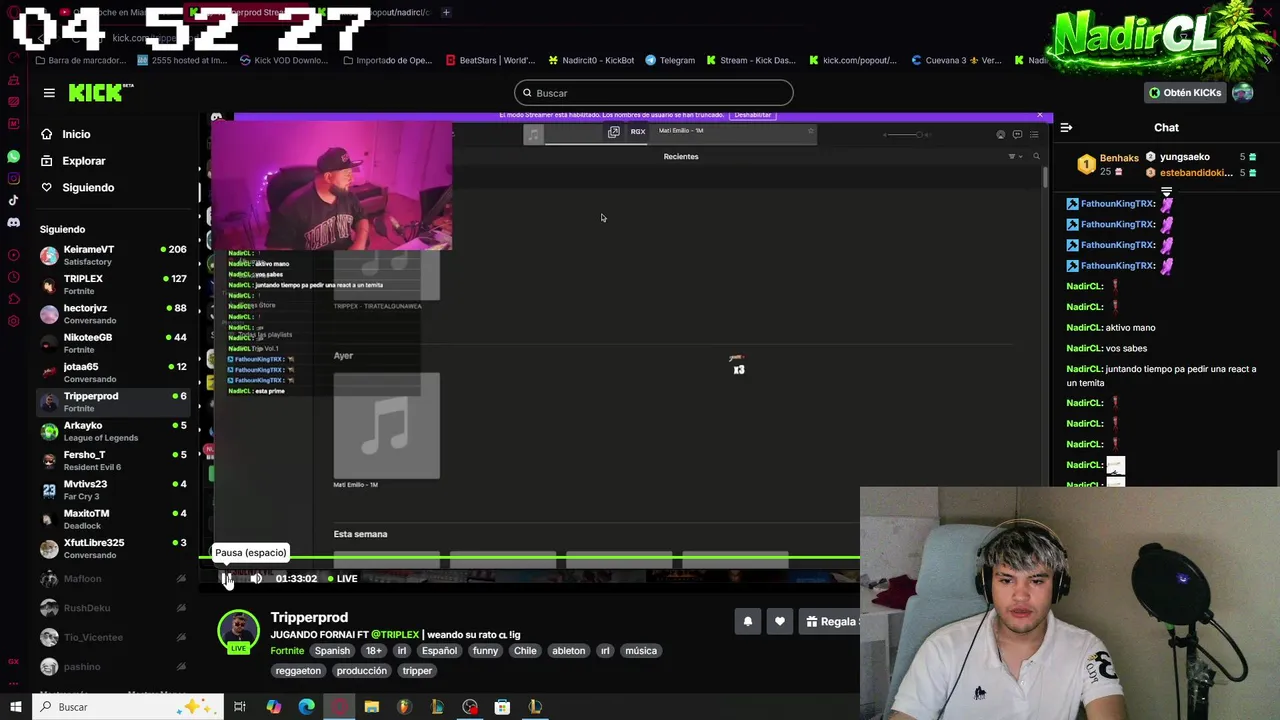Go to Inicio in the sidebar
Image resolution: width=1280 pixels, height=720 pixels.
[x=76, y=134]
